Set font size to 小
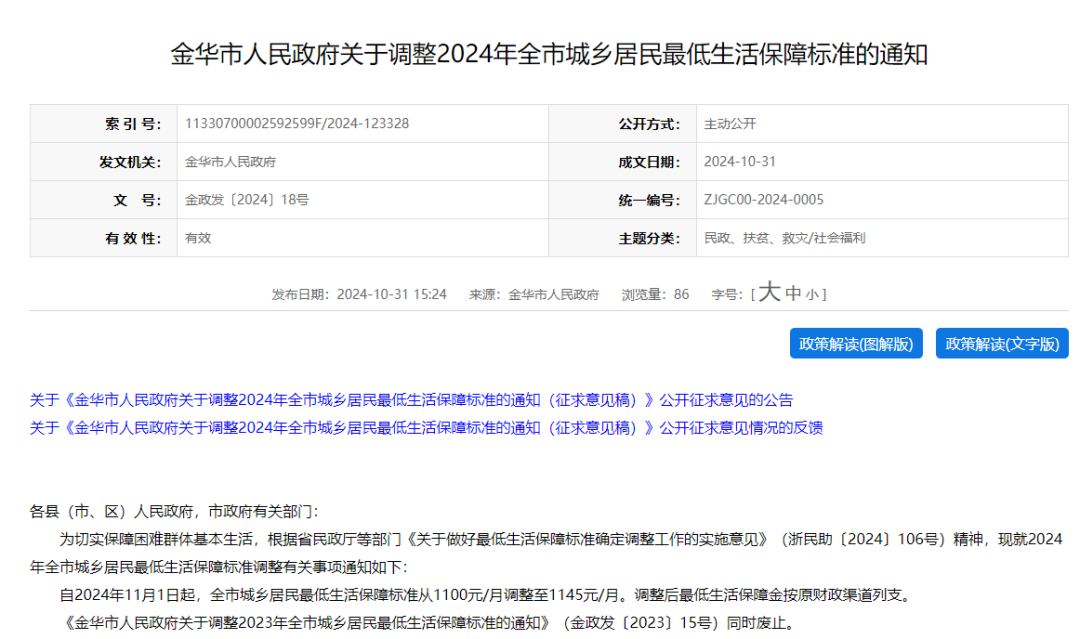The image size is (1080, 639). tap(812, 295)
